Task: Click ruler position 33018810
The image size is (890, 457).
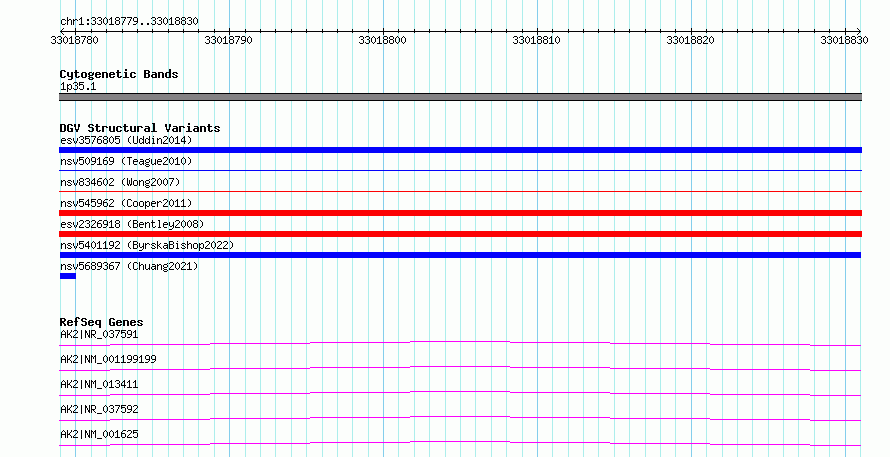Action: pos(536,40)
